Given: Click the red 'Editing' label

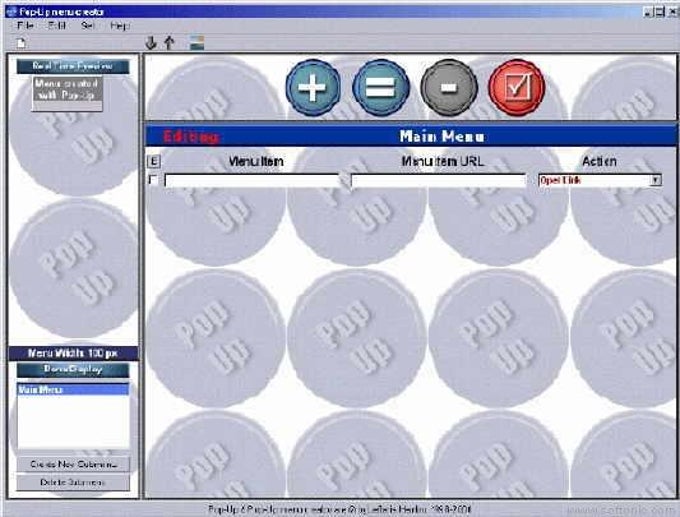Looking at the screenshot, I should point(191,137).
